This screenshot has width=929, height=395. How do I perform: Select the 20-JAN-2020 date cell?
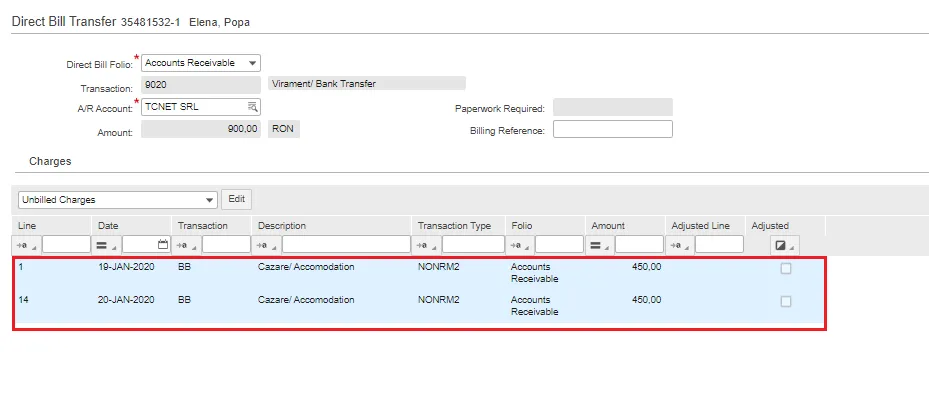click(x=126, y=300)
